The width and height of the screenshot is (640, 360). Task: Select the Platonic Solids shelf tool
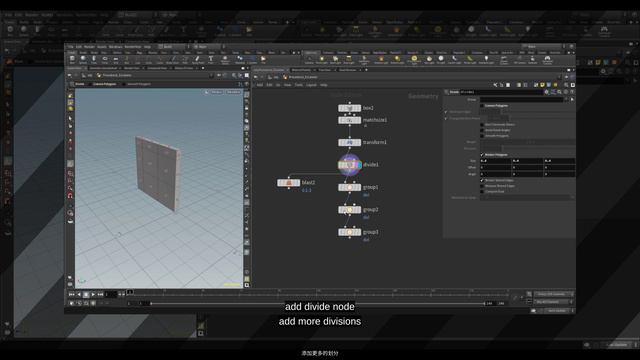(224, 60)
